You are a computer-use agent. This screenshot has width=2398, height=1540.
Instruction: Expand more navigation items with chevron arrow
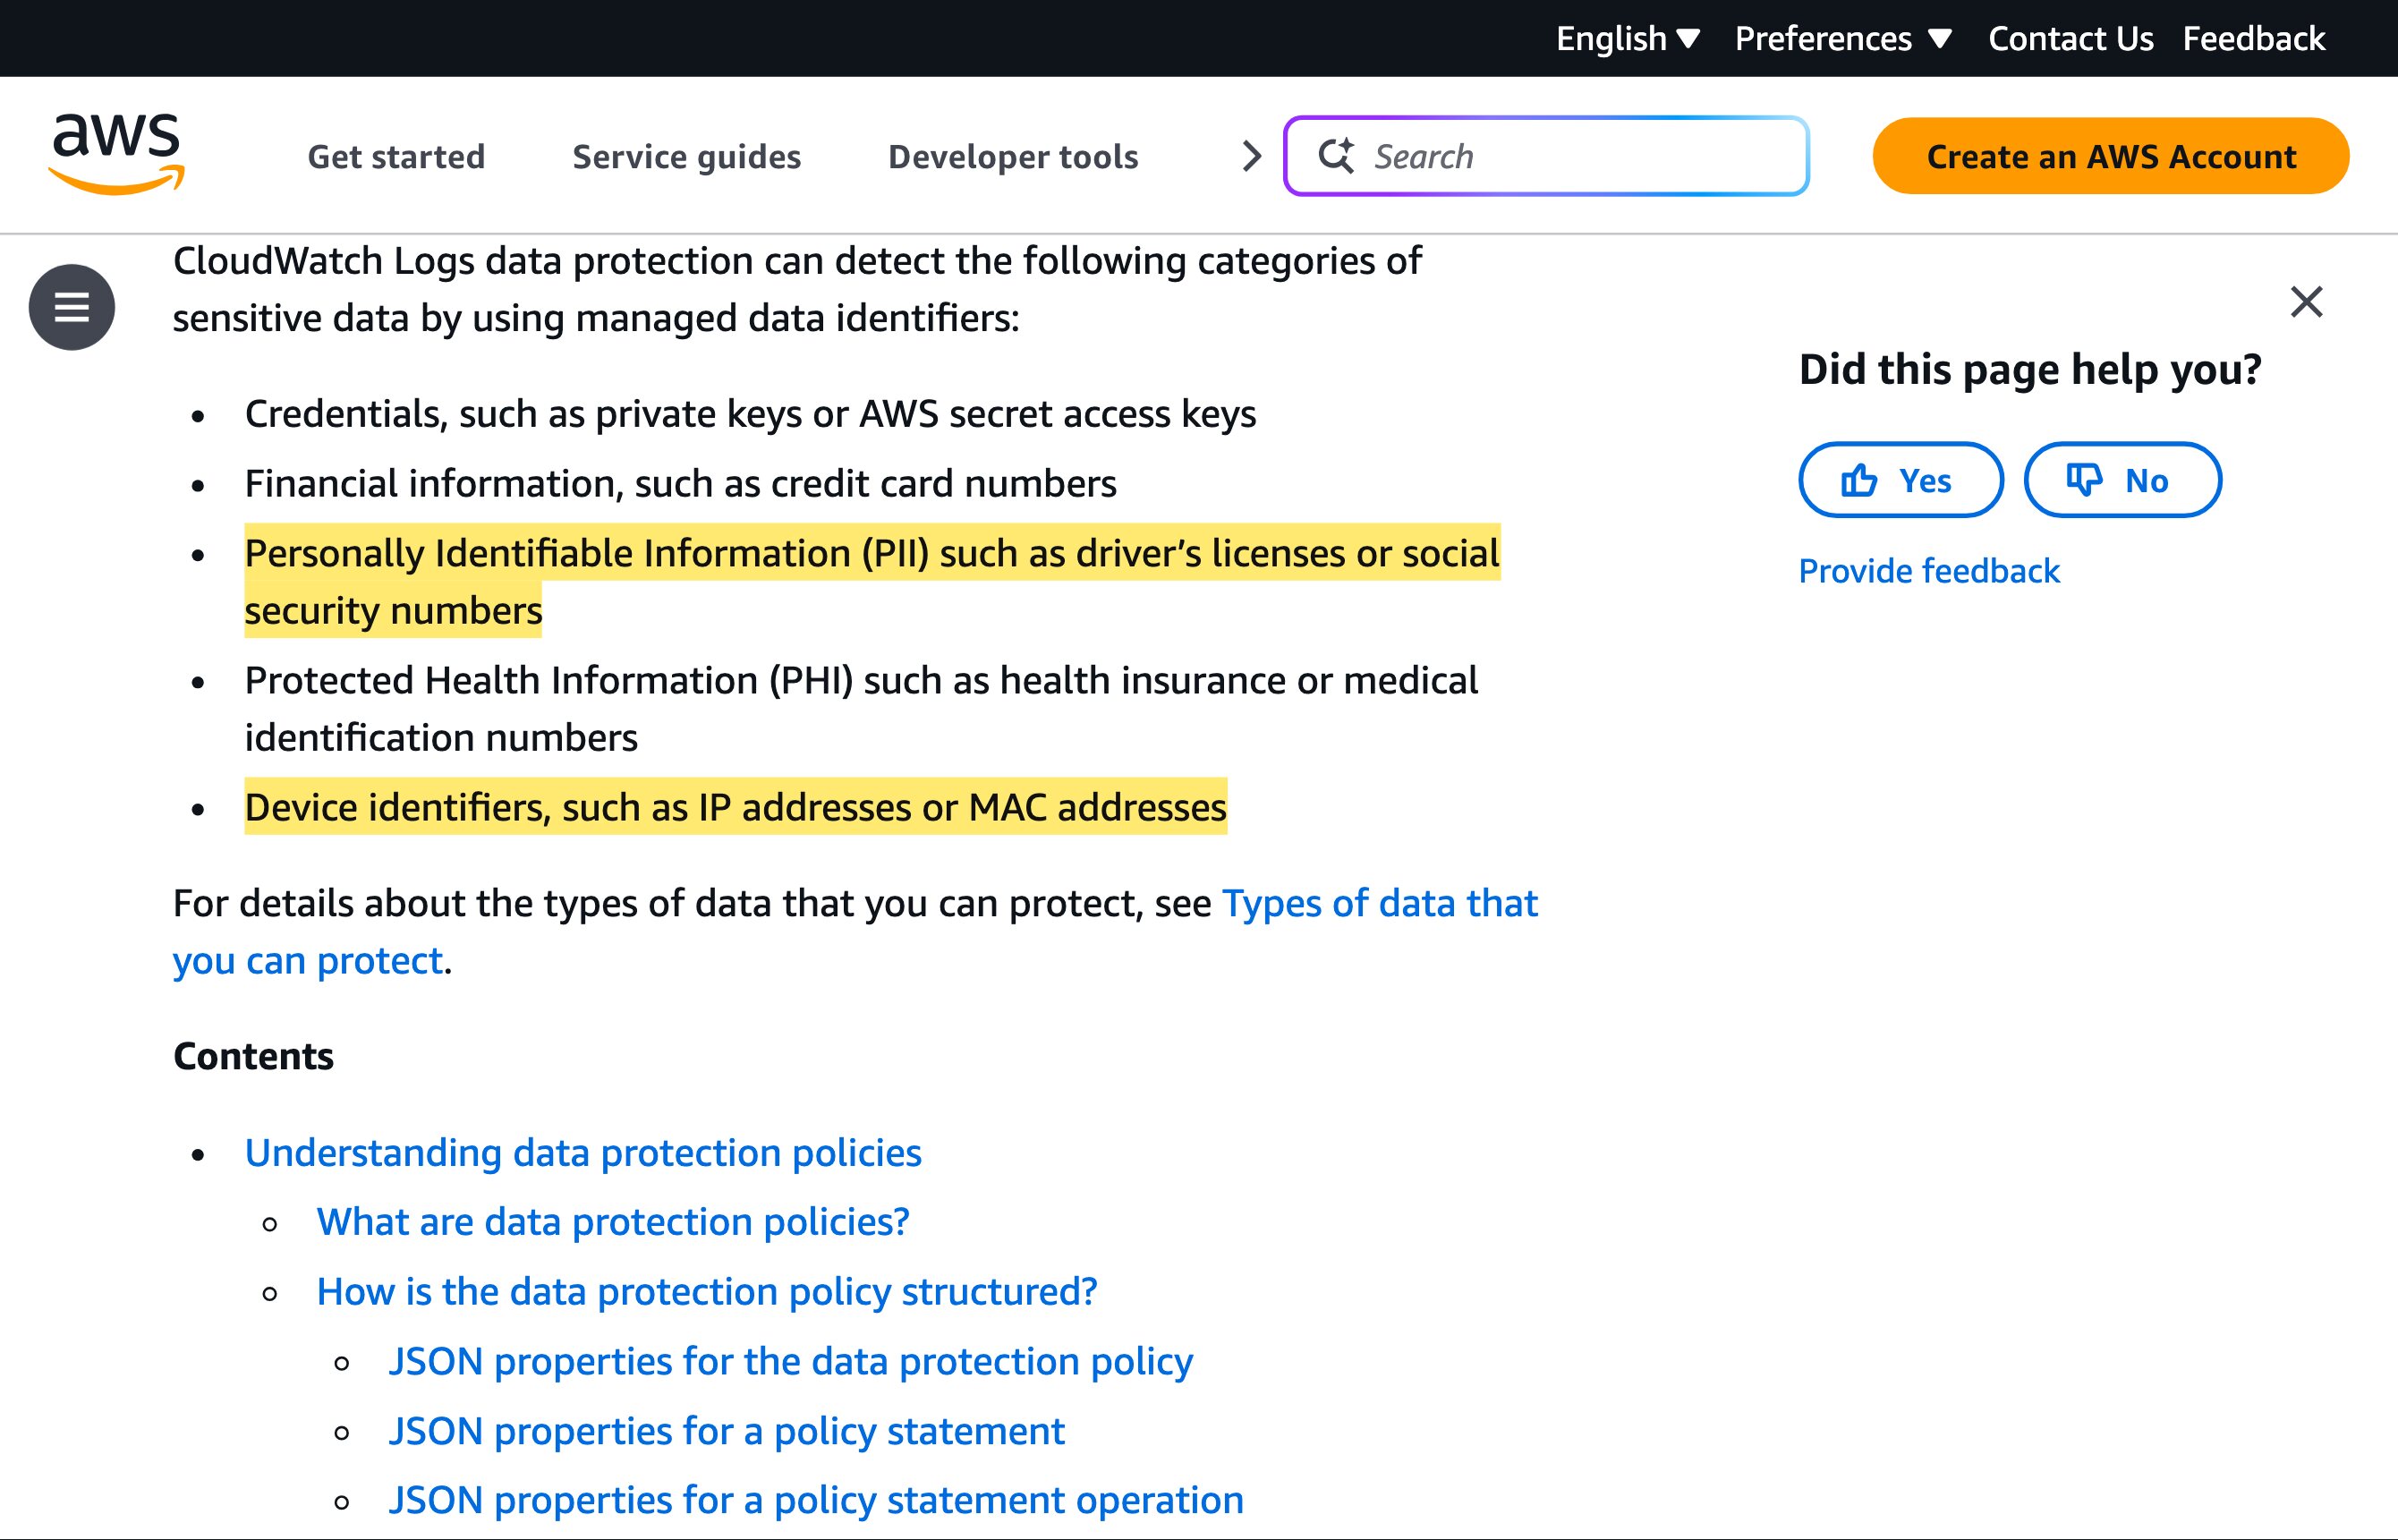tap(1251, 156)
